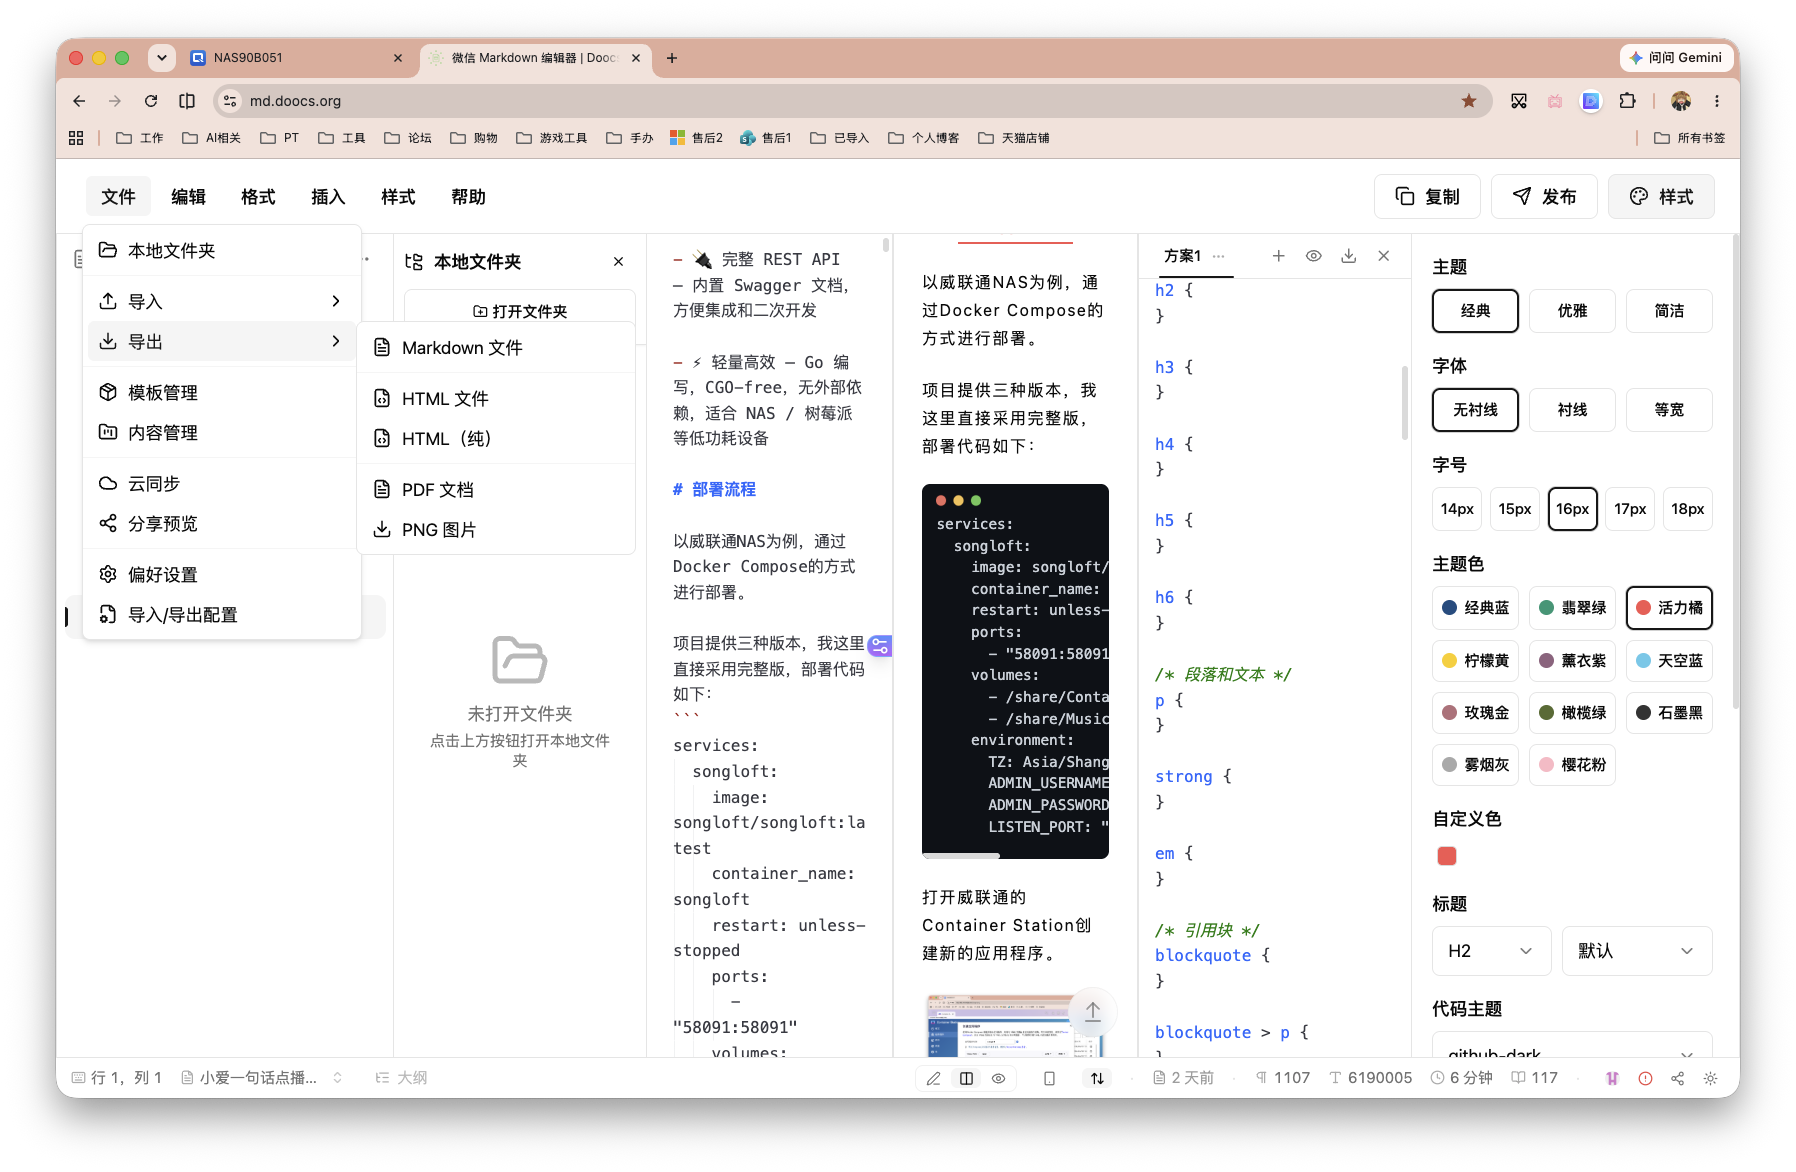This screenshot has width=1796, height=1172.
Task: Close the 本地文件夹 panel
Action: click(x=618, y=261)
